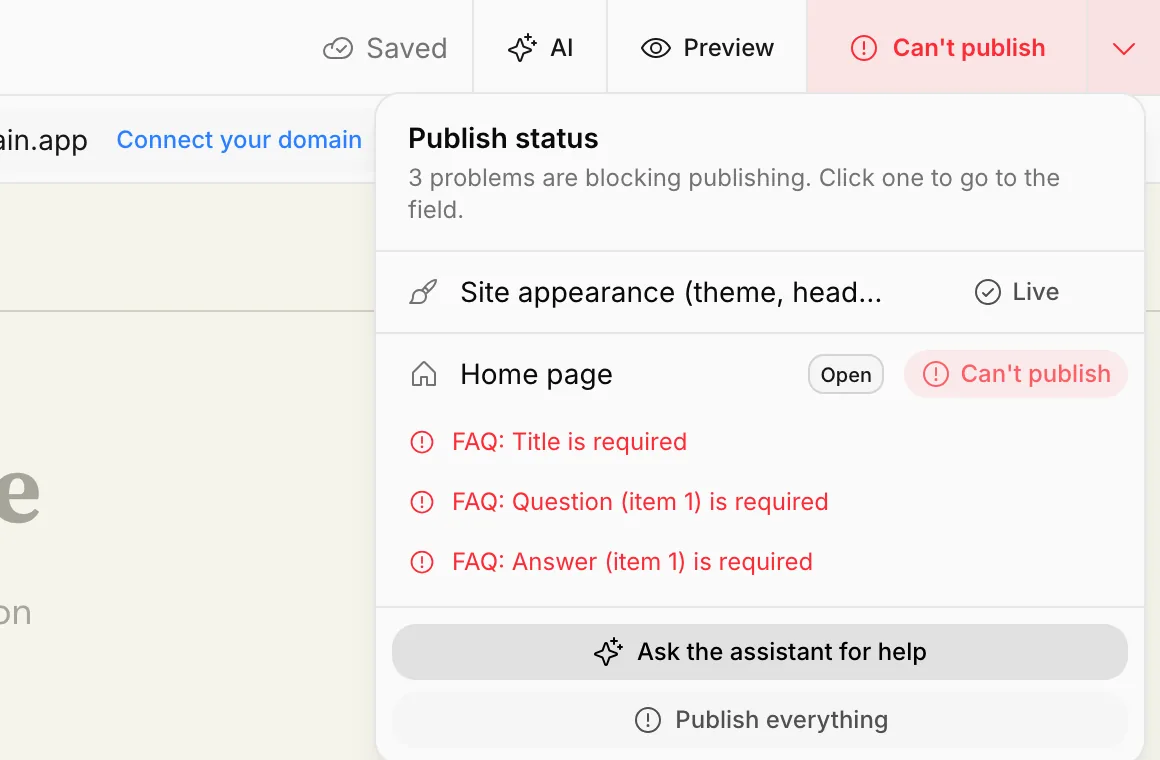Screen dimensions: 1160x760
Task: Click the brush icon beside Site appearance
Action: (423, 292)
